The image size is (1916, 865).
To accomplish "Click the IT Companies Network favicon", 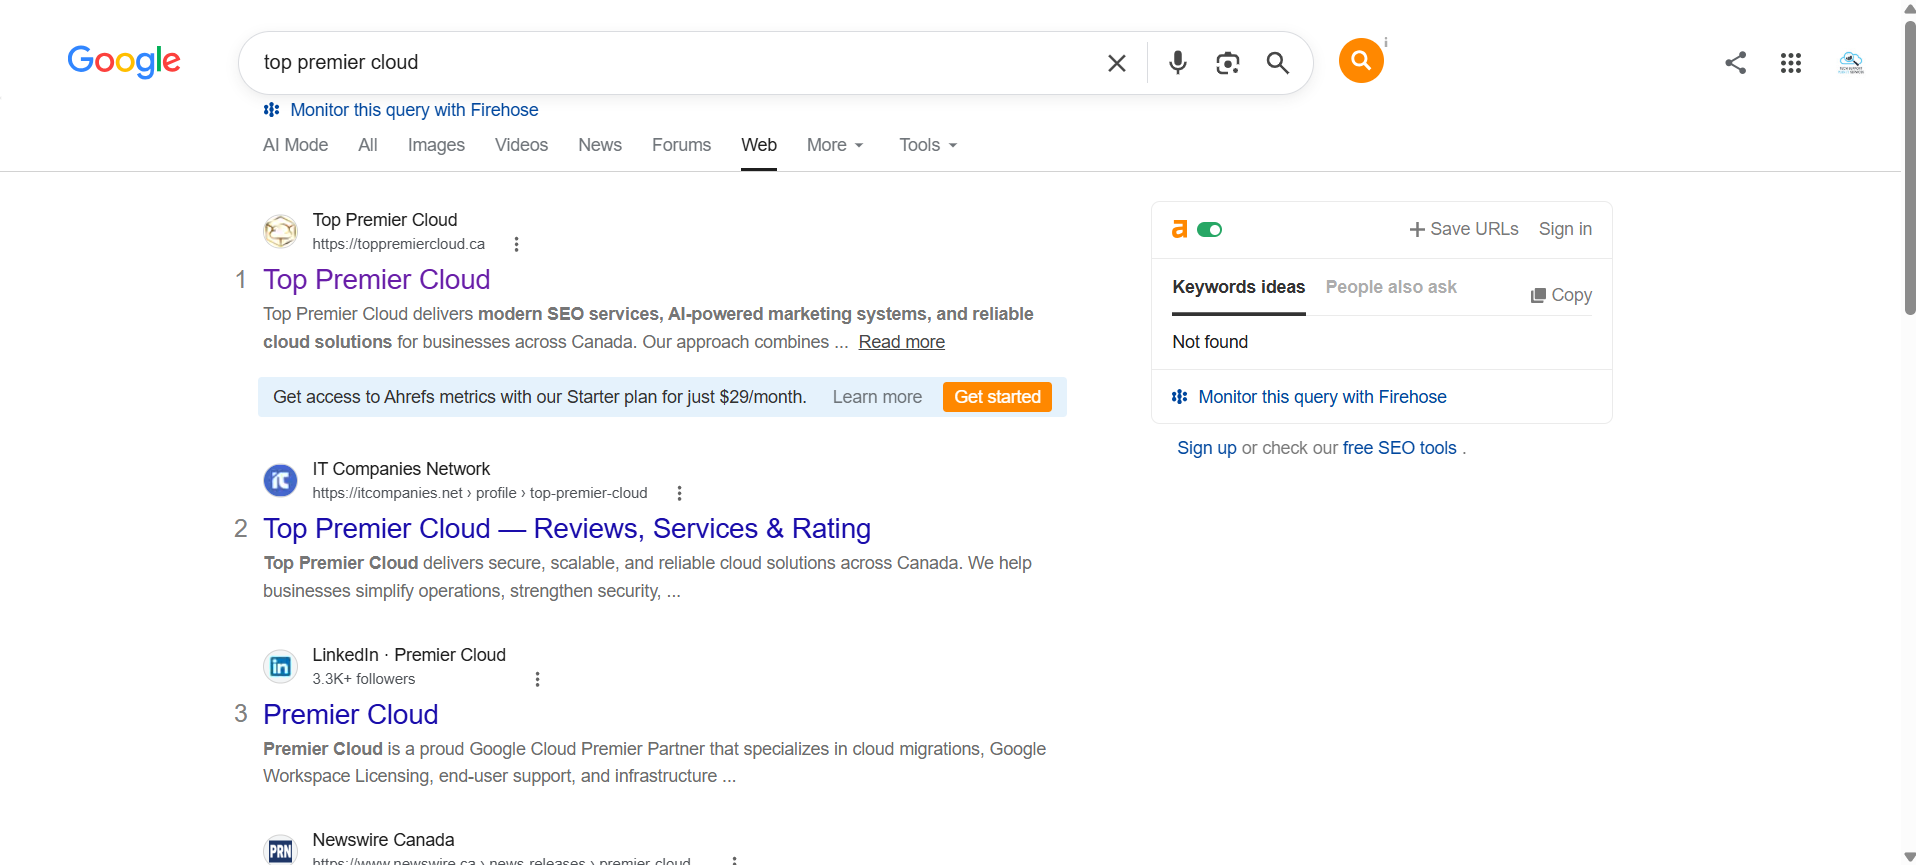I will pos(280,480).
